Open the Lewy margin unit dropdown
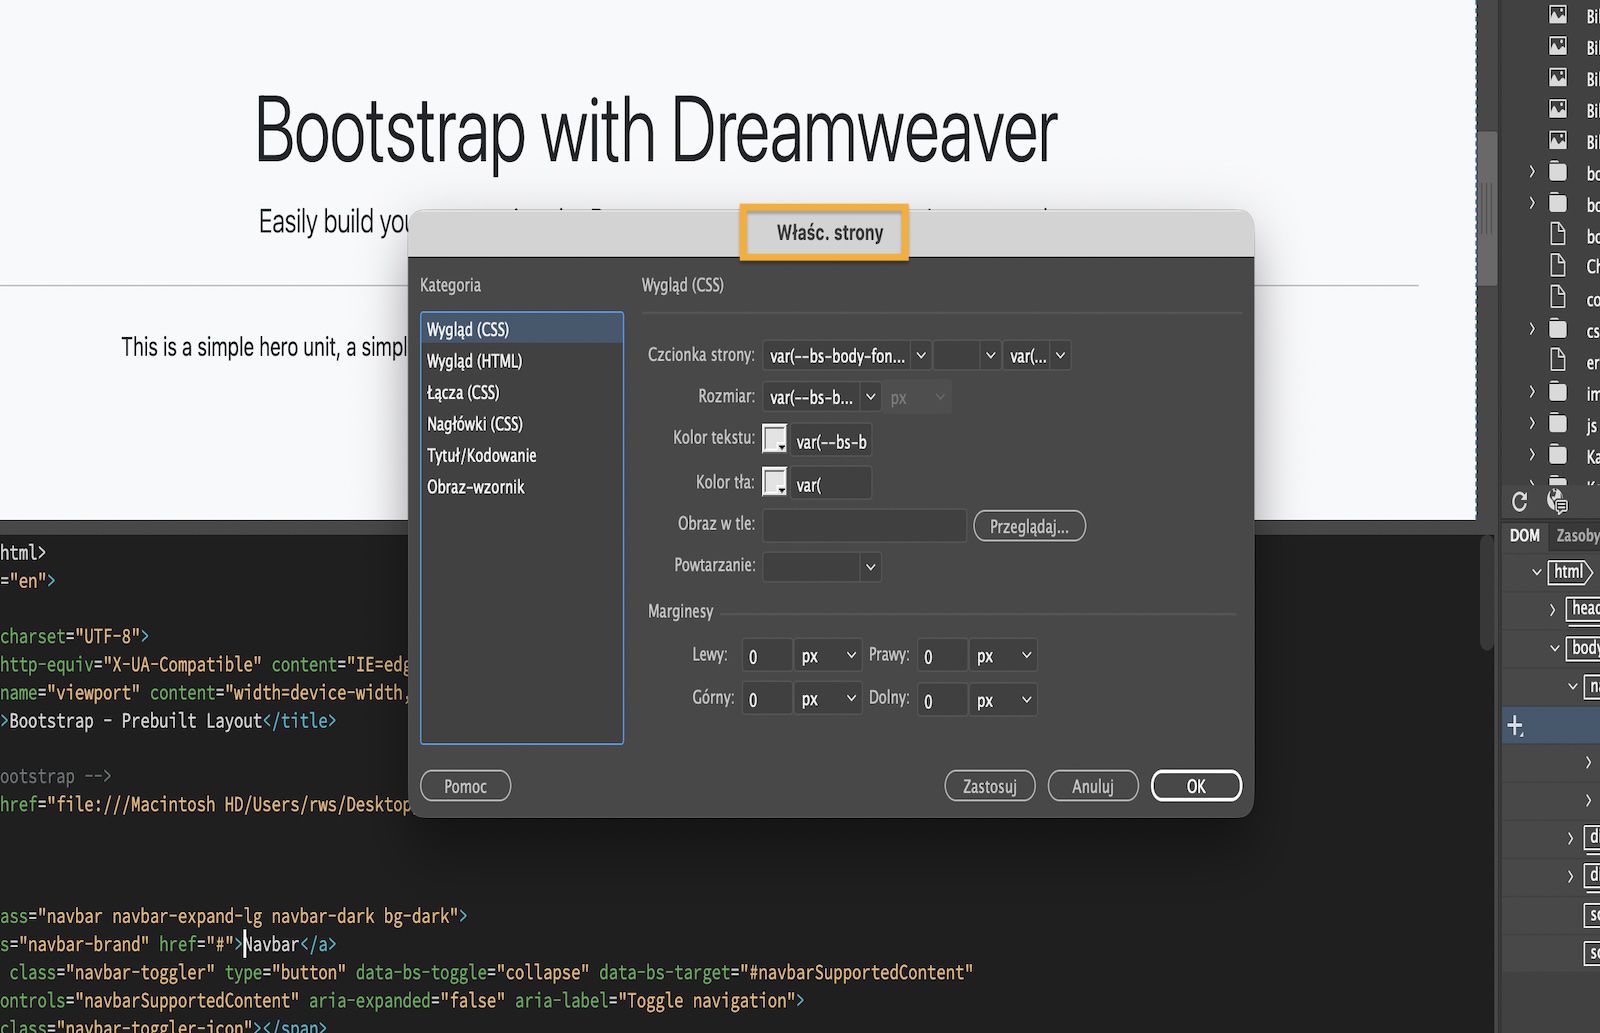 tap(828, 655)
